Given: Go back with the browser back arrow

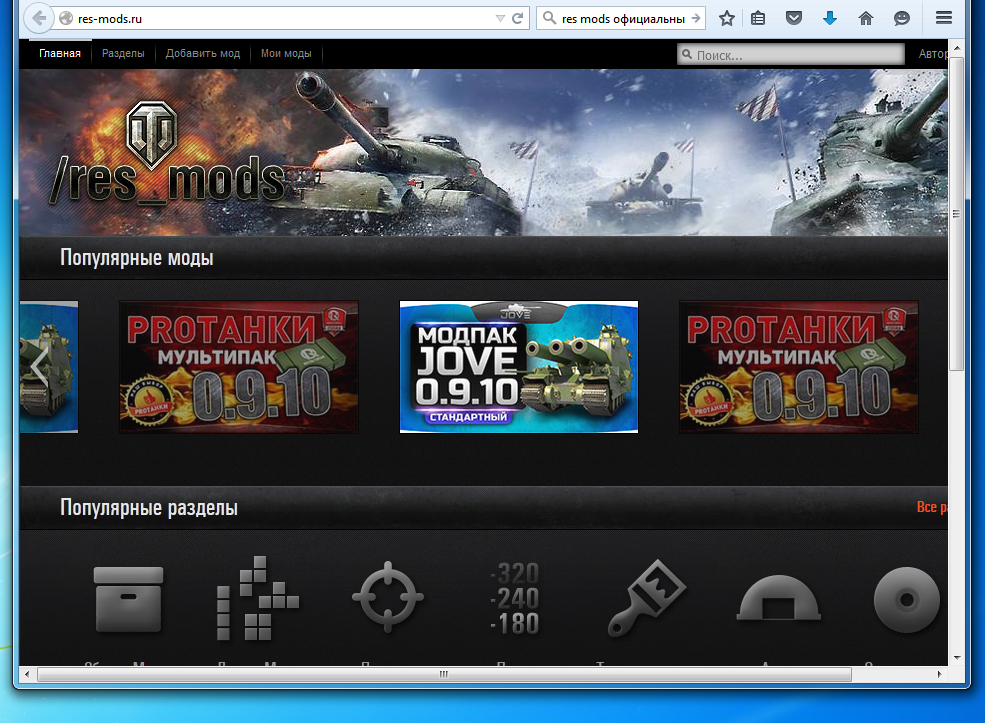Looking at the screenshot, I should (39, 18).
